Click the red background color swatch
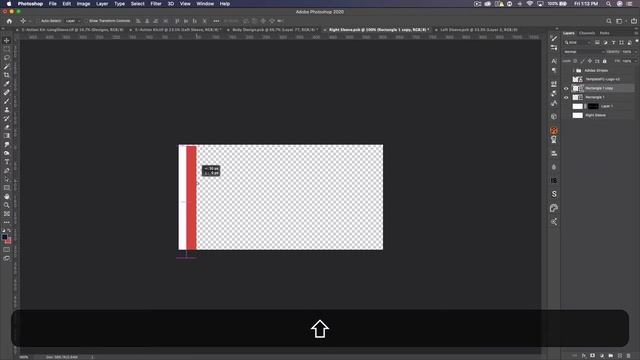Viewport: 640px width, 360px height. point(8,241)
